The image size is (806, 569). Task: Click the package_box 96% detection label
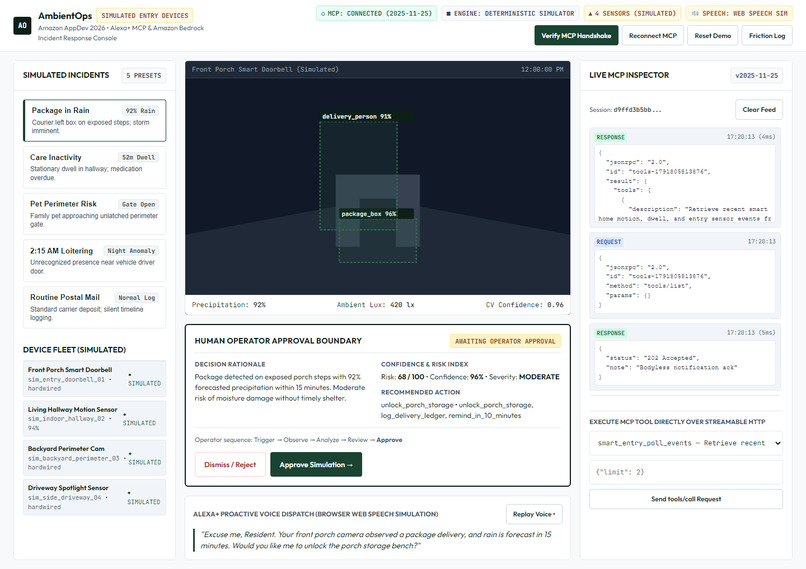[369, 214]
